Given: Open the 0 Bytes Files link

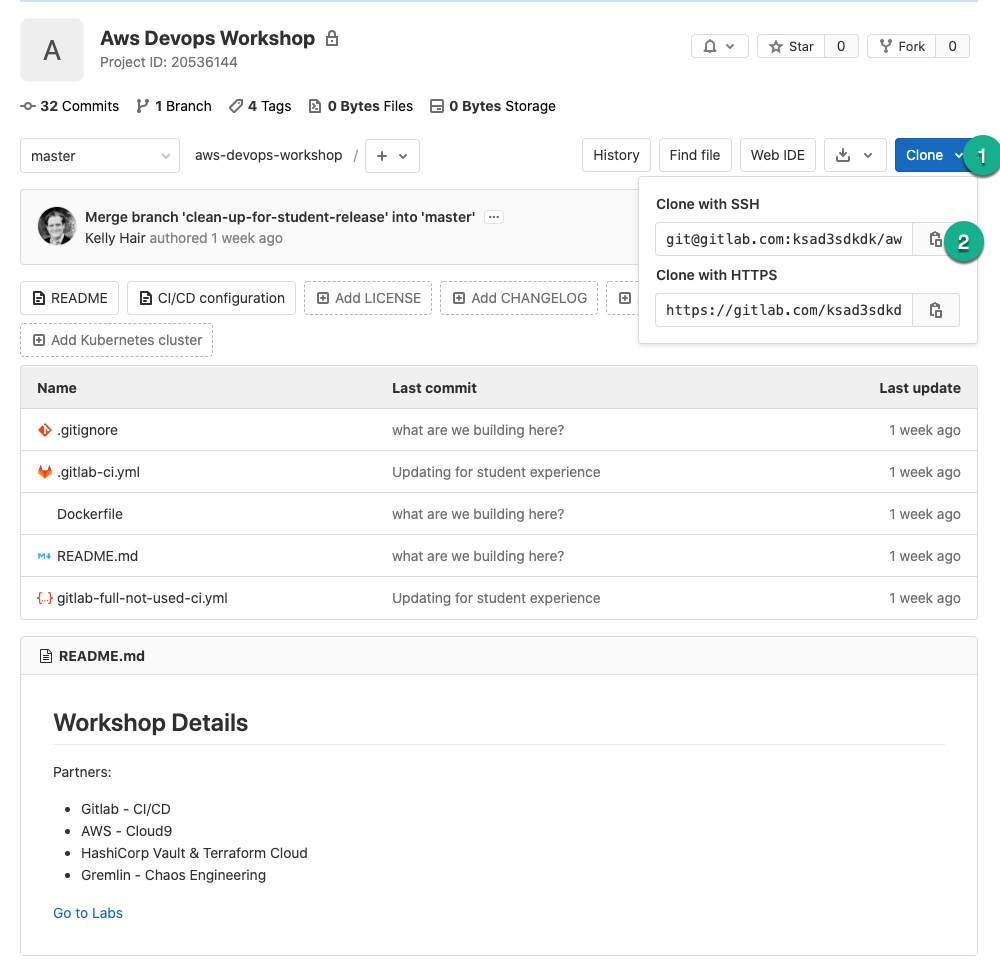Looking at the screenshot, I should tap(361, 106).
